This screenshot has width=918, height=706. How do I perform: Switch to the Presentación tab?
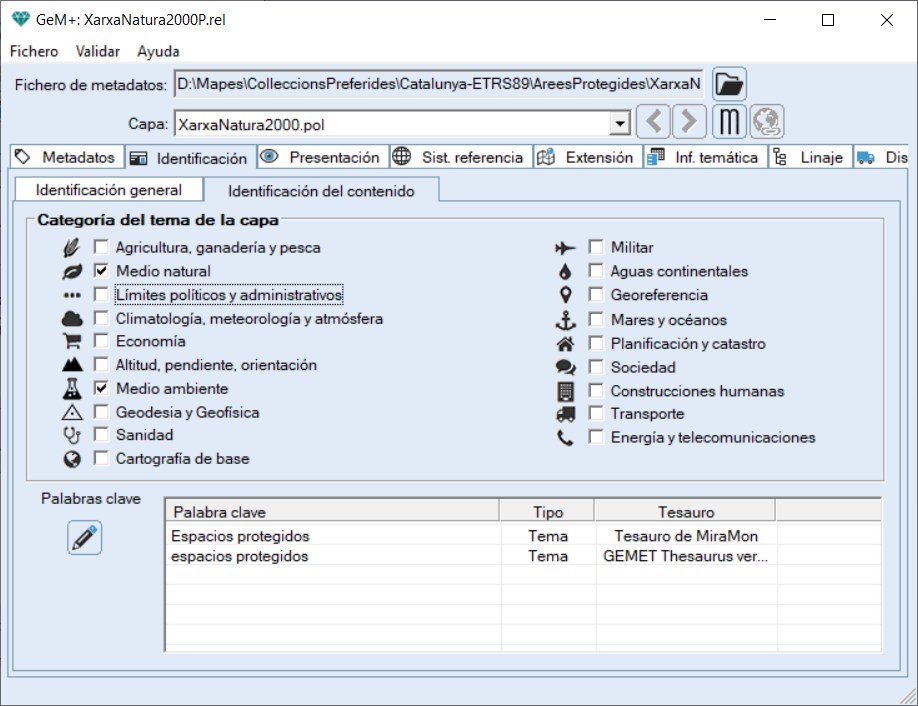[322, 157]
